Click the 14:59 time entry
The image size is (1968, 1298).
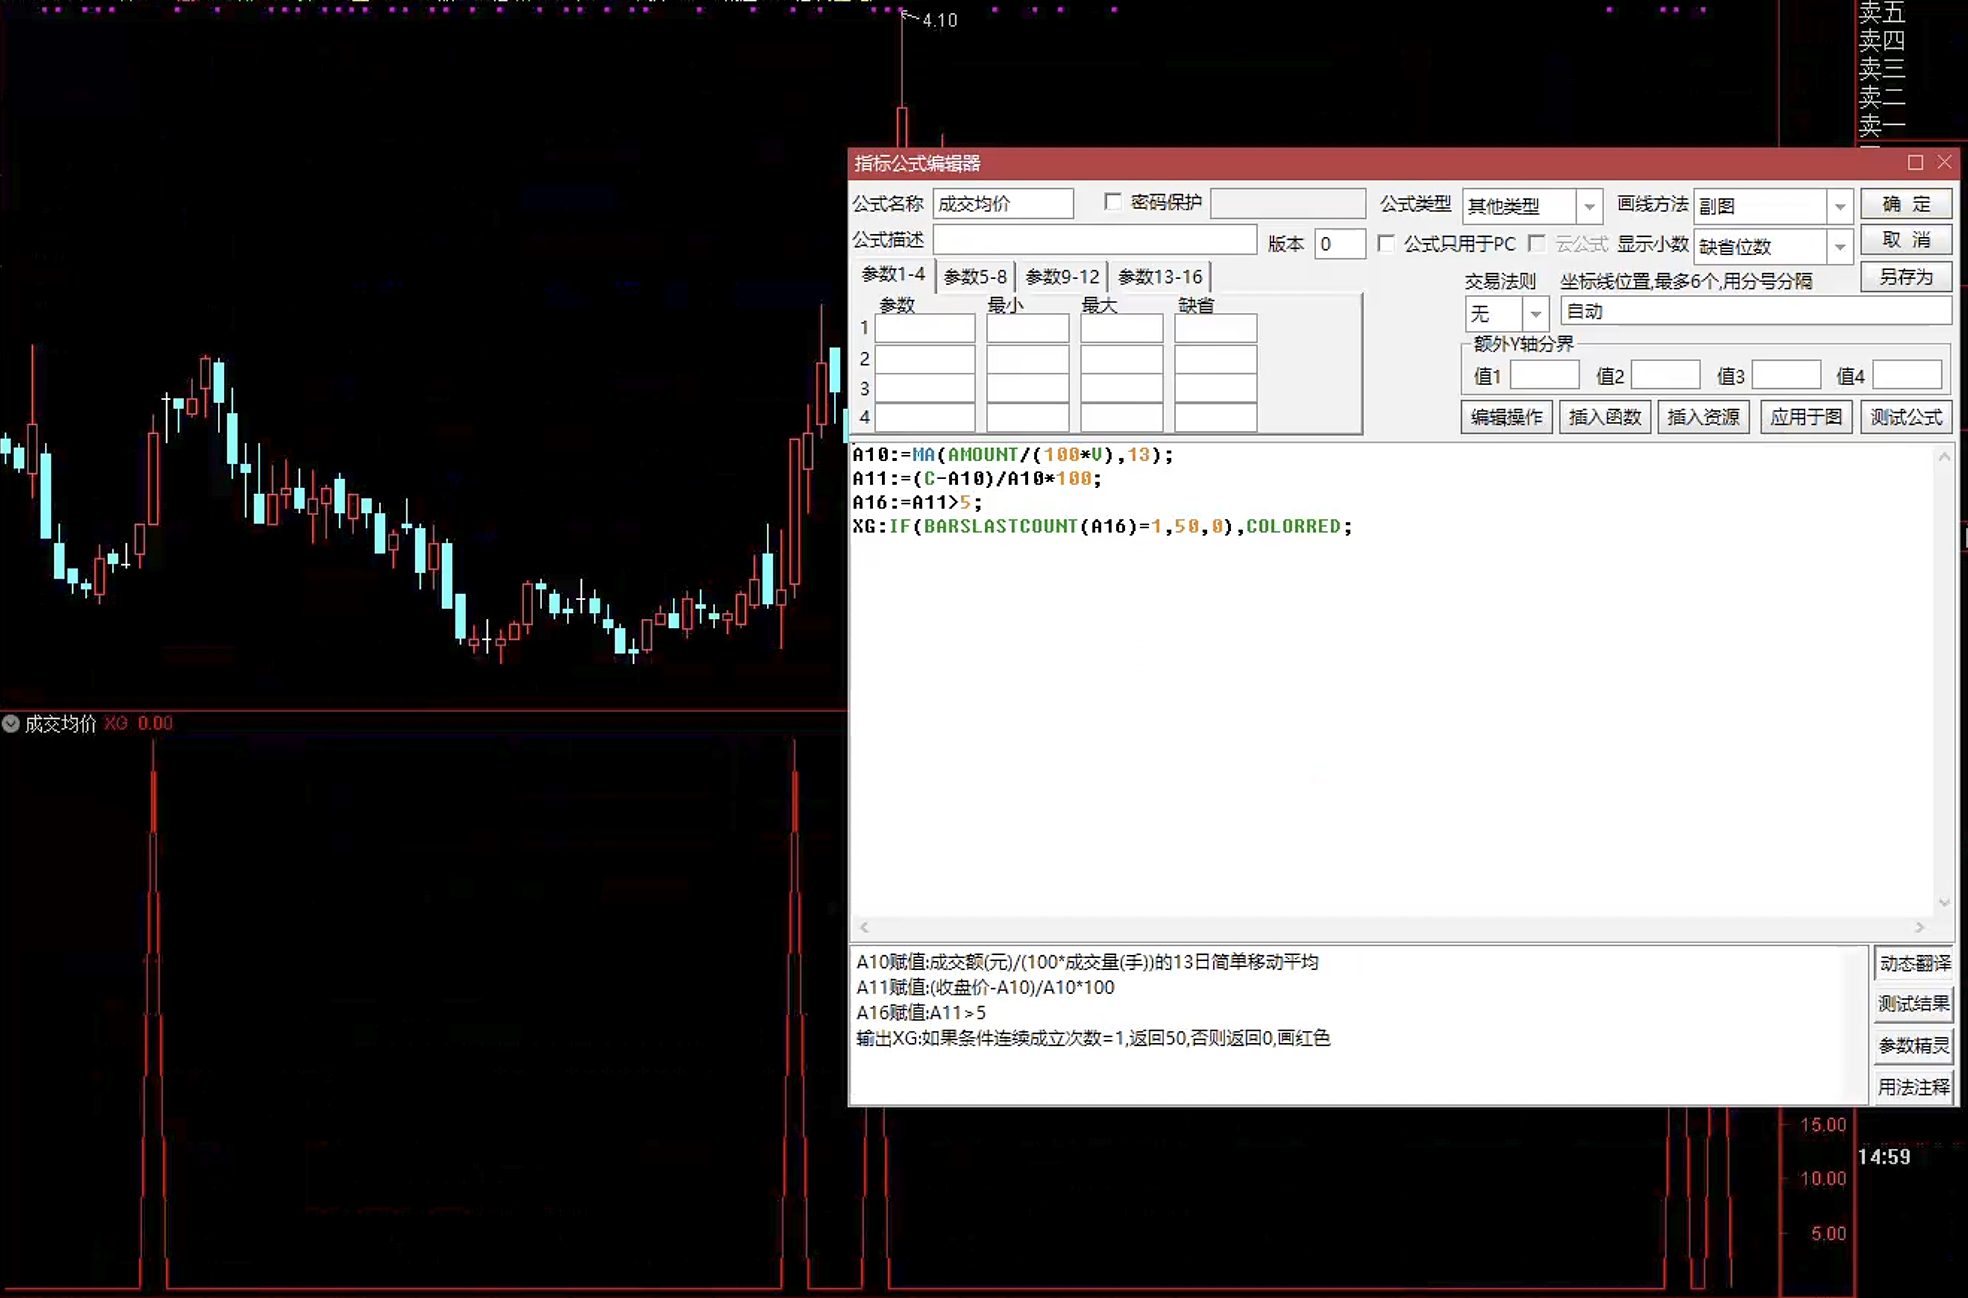(x=1884, y=1157)
